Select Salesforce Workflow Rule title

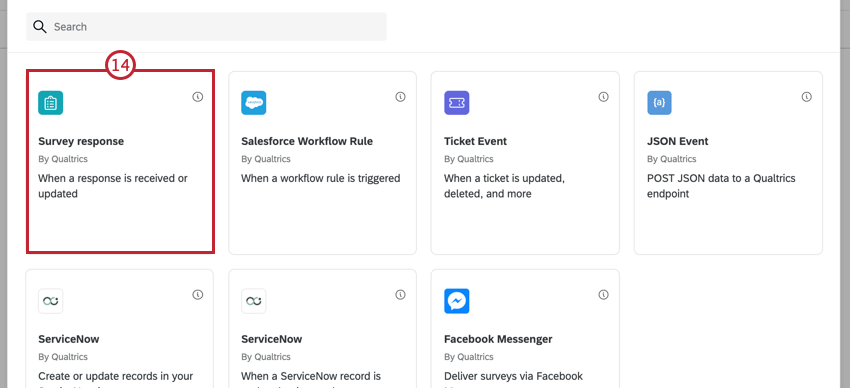point(307,141)
